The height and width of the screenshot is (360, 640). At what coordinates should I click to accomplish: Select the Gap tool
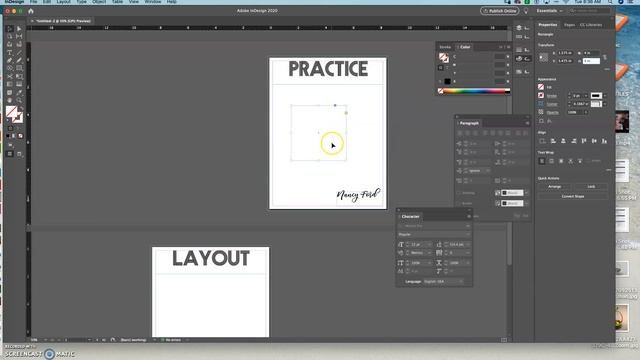point(19,37)
